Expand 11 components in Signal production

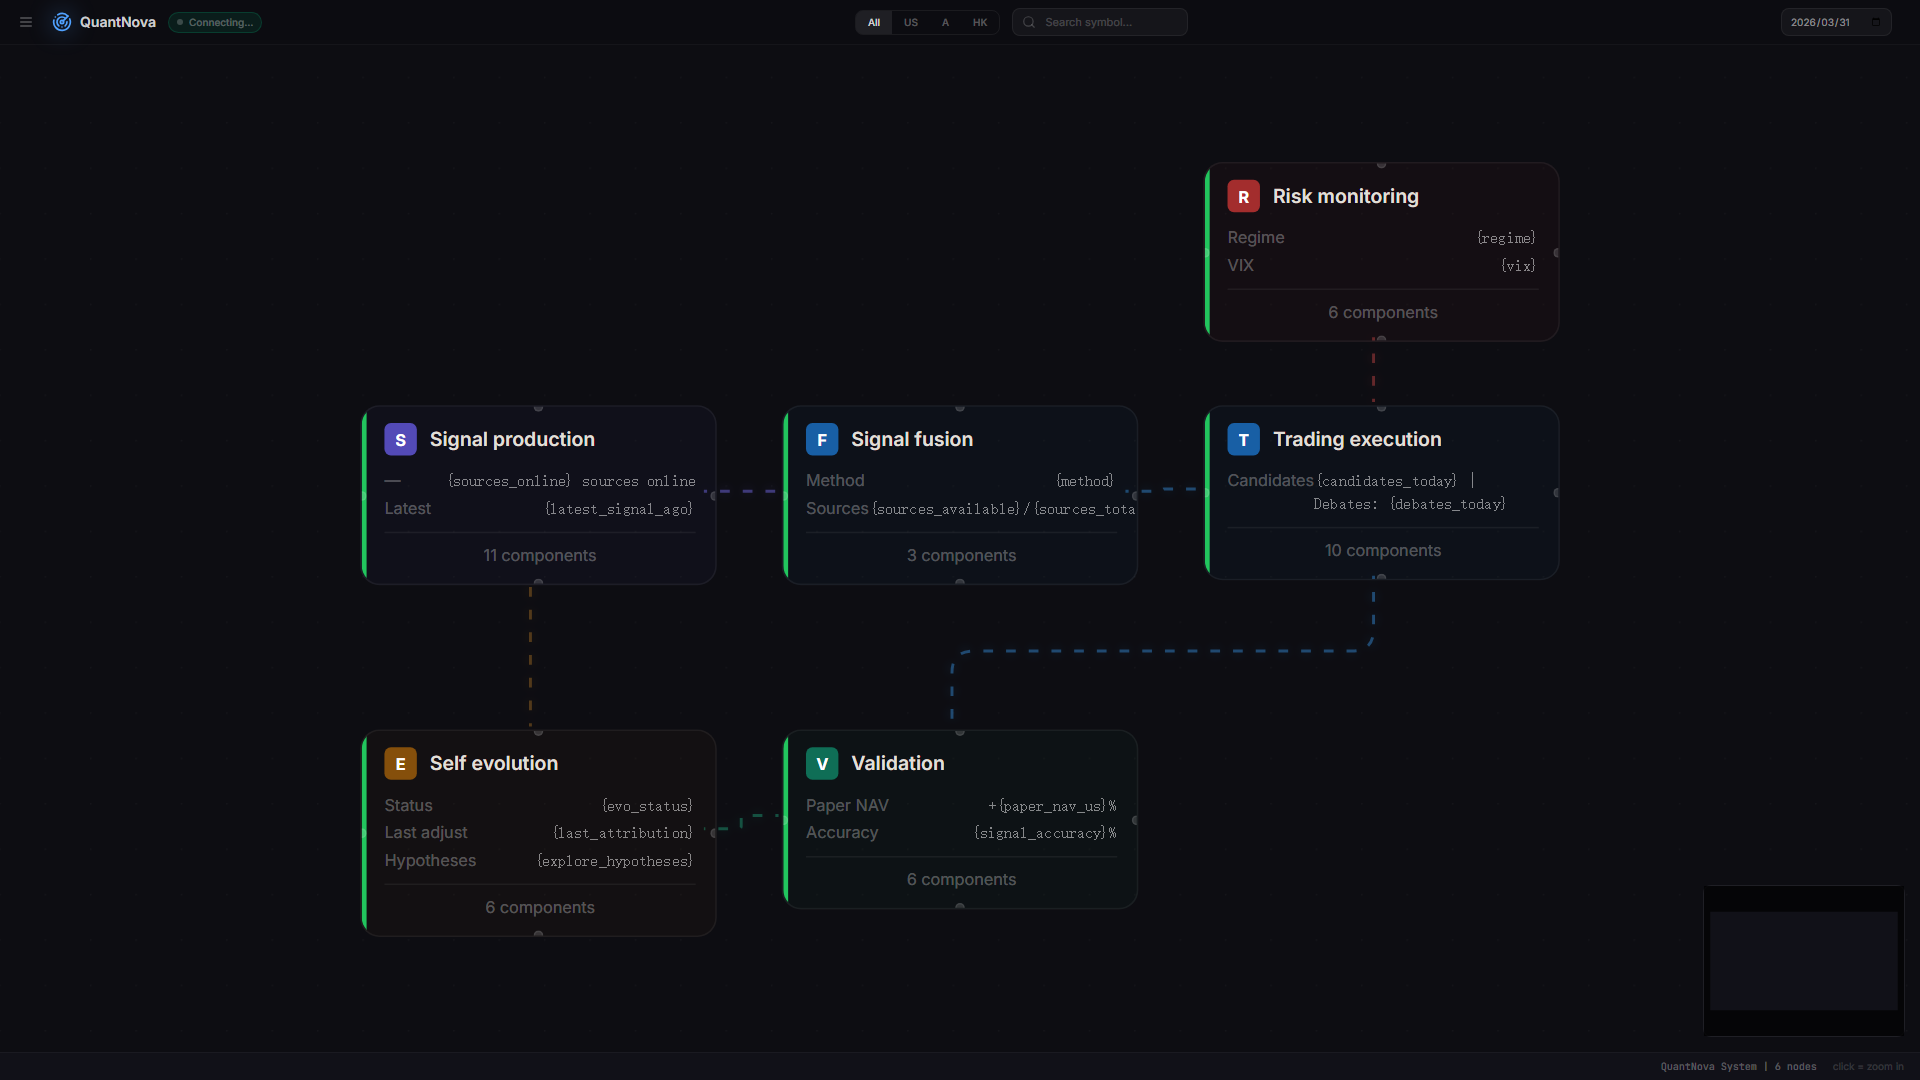coord(539,555)
